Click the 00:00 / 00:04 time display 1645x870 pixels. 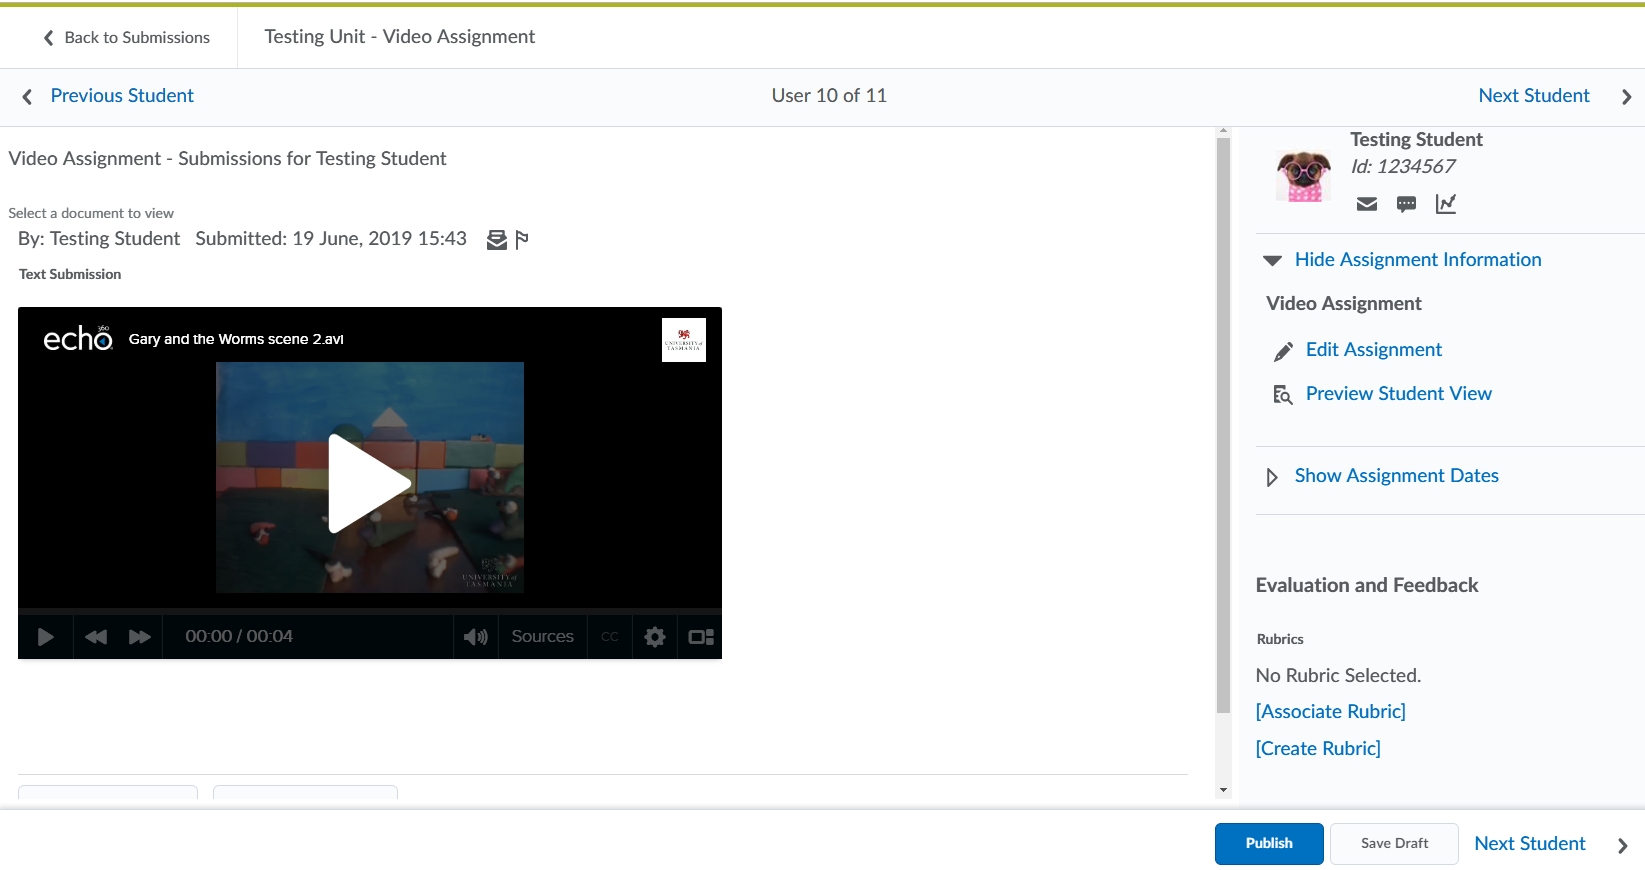(x=239, y=637)
